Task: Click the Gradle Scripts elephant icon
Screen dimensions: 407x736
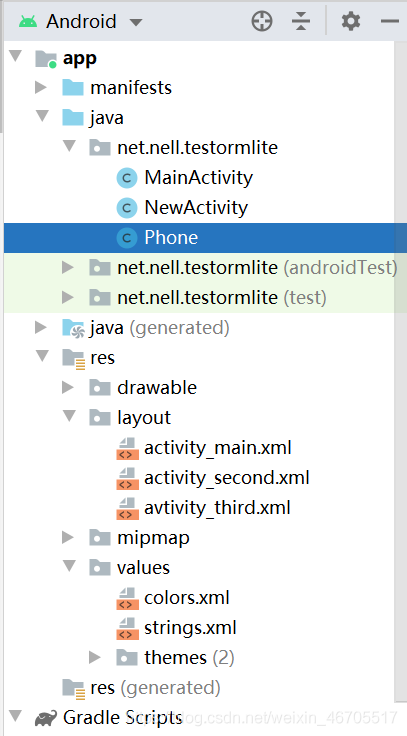Action: click(46, 719)
